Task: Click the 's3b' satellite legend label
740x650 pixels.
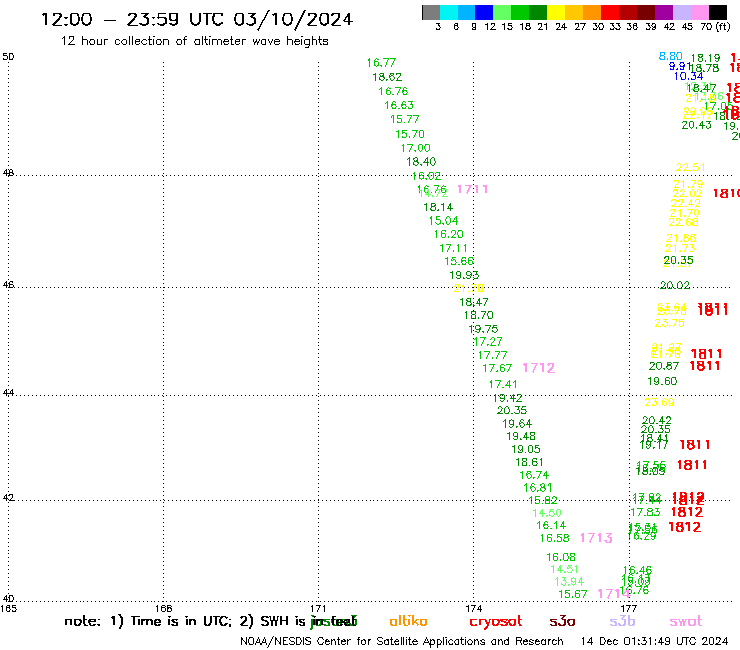Action: pos(622,621)
